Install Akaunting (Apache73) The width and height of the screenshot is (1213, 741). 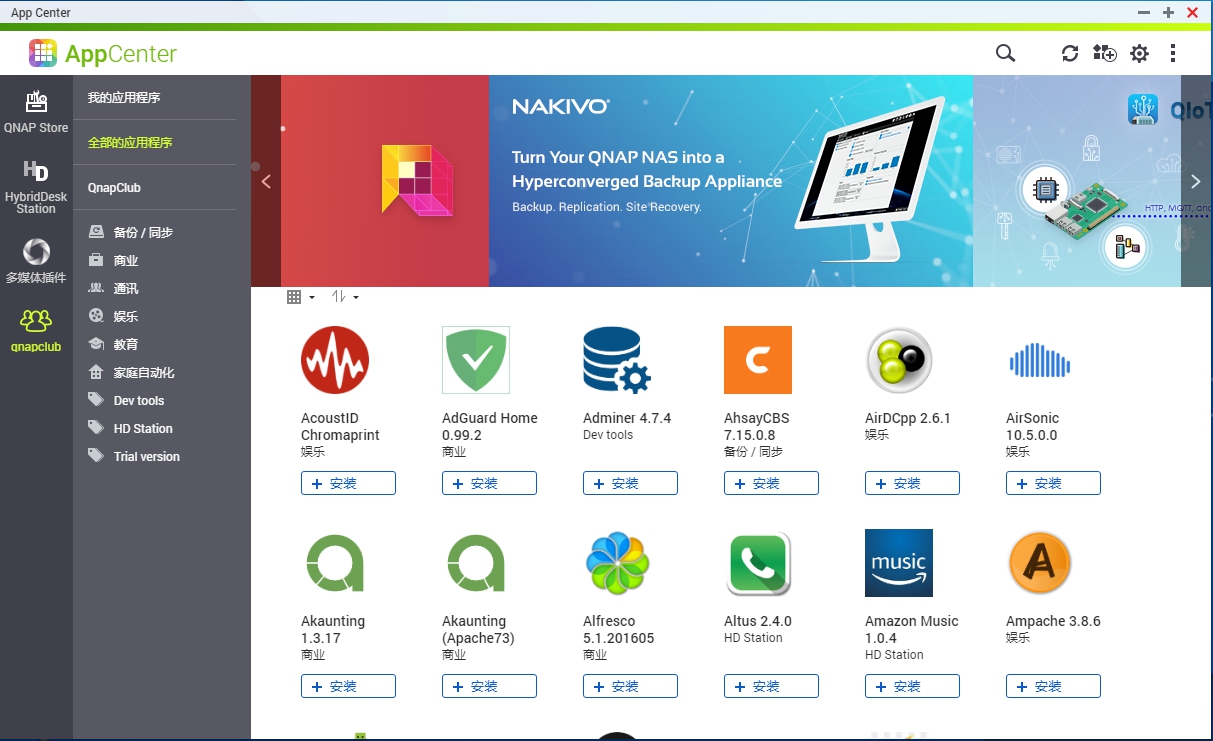click(x=489, y=686)
